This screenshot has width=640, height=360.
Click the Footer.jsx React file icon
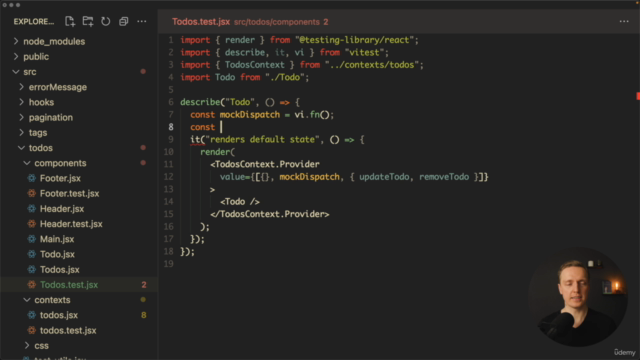click(31, 178)
